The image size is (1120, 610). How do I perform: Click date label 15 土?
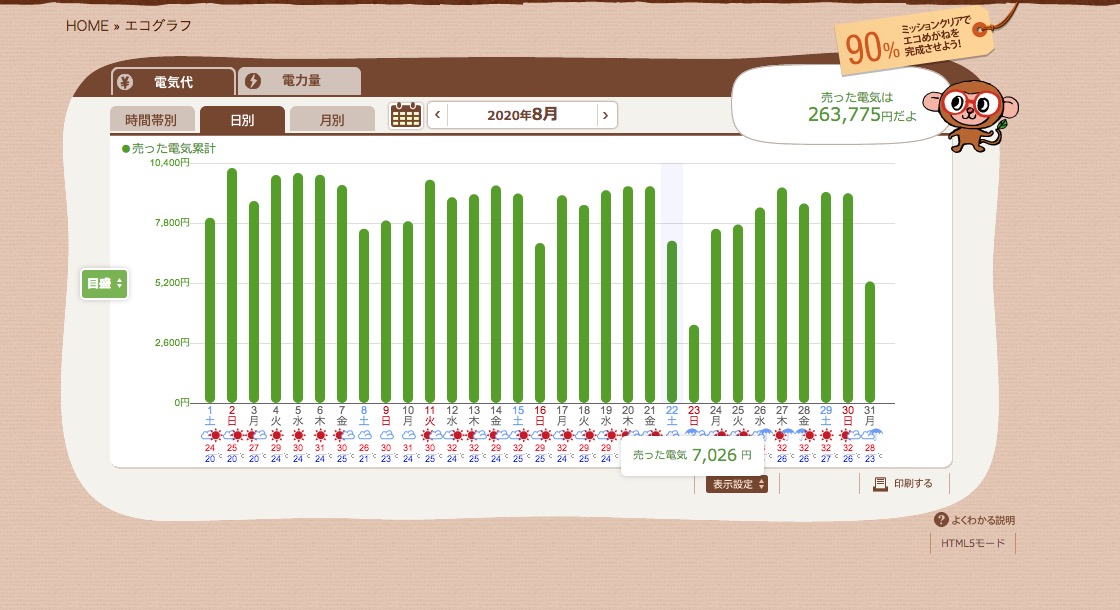(518, 416)
